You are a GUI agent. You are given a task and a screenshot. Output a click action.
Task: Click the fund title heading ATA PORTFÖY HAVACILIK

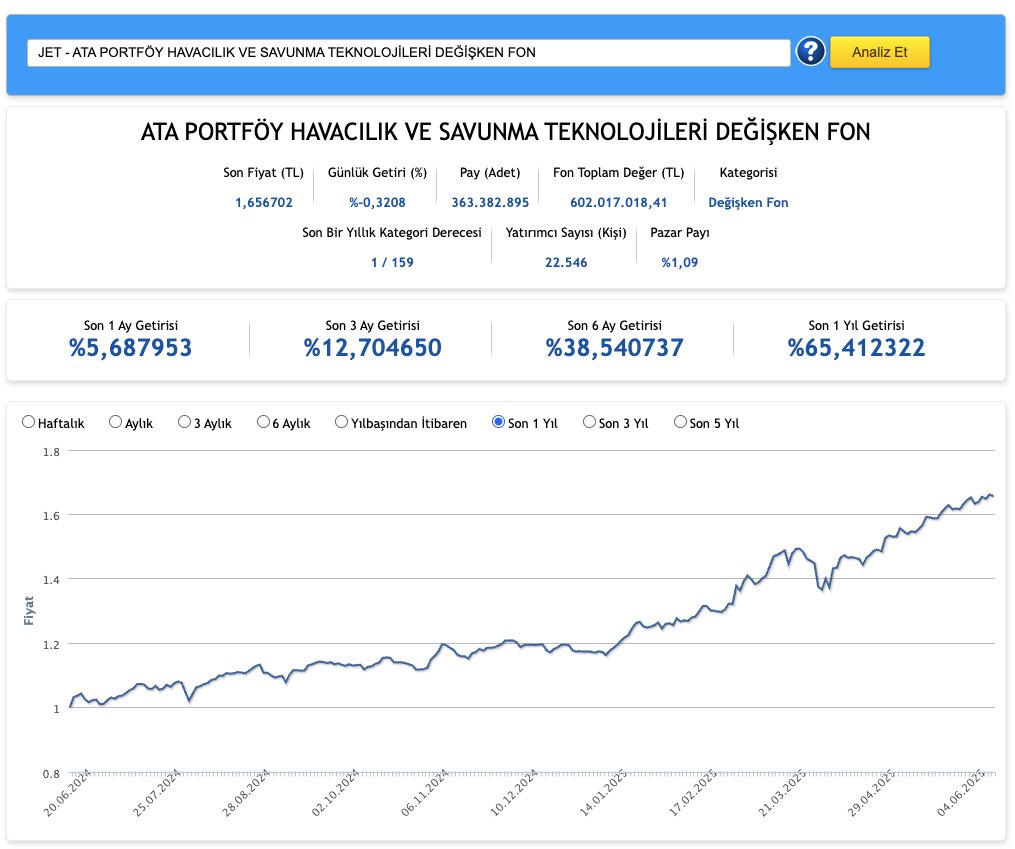click(x=506, y=132)
